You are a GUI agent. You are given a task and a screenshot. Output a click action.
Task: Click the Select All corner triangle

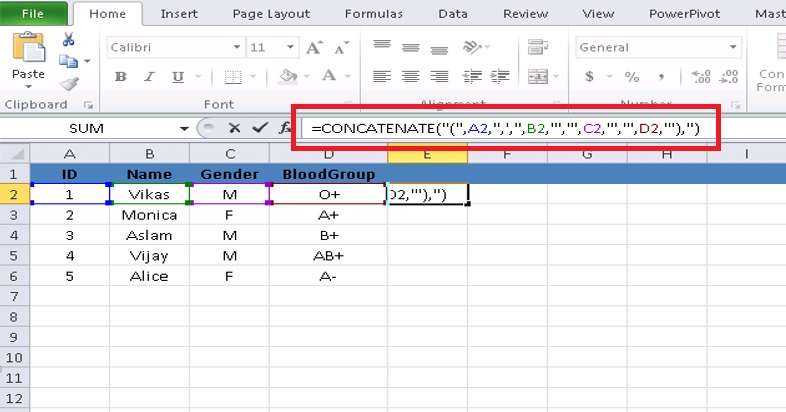(x=18, y=154)
